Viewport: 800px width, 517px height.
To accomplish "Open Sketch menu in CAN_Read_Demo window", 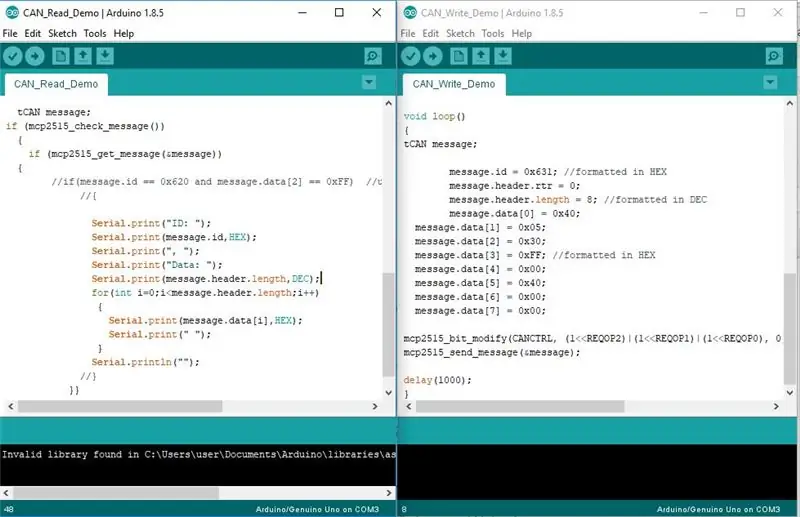I will click(62, 34).
